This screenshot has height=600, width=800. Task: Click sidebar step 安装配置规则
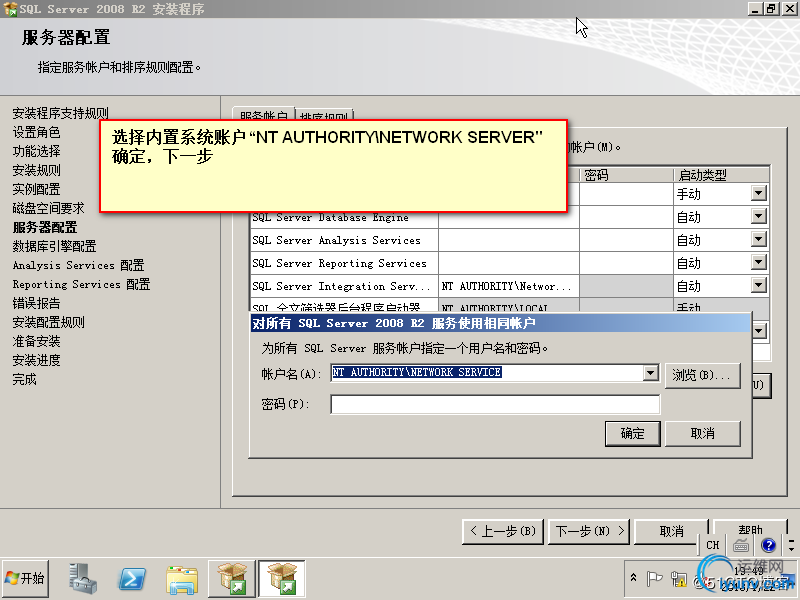tap(48, 322)
